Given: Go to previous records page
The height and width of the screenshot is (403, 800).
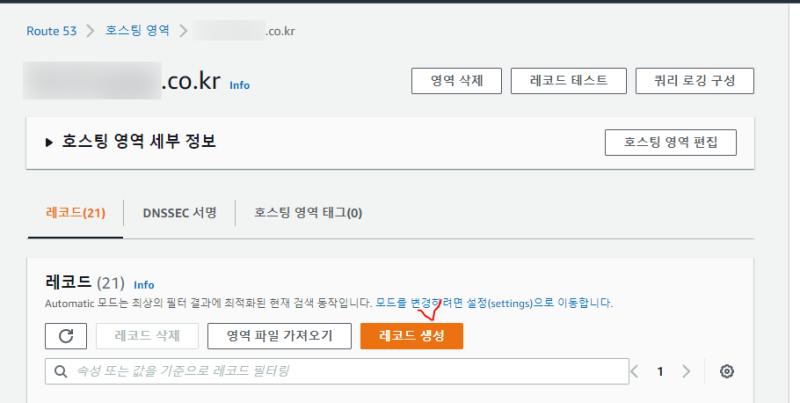Looking at the screenshot, I should 635,371.
